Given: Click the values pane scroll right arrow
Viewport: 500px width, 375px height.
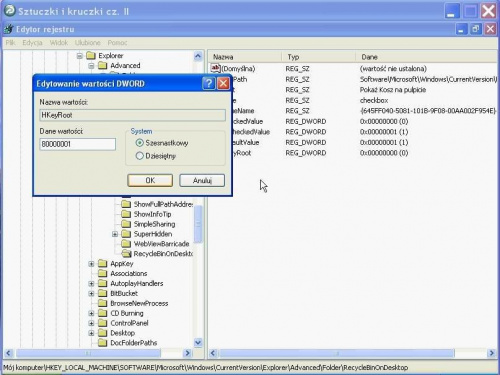Looking at the screenshot, I should point(491,353).
